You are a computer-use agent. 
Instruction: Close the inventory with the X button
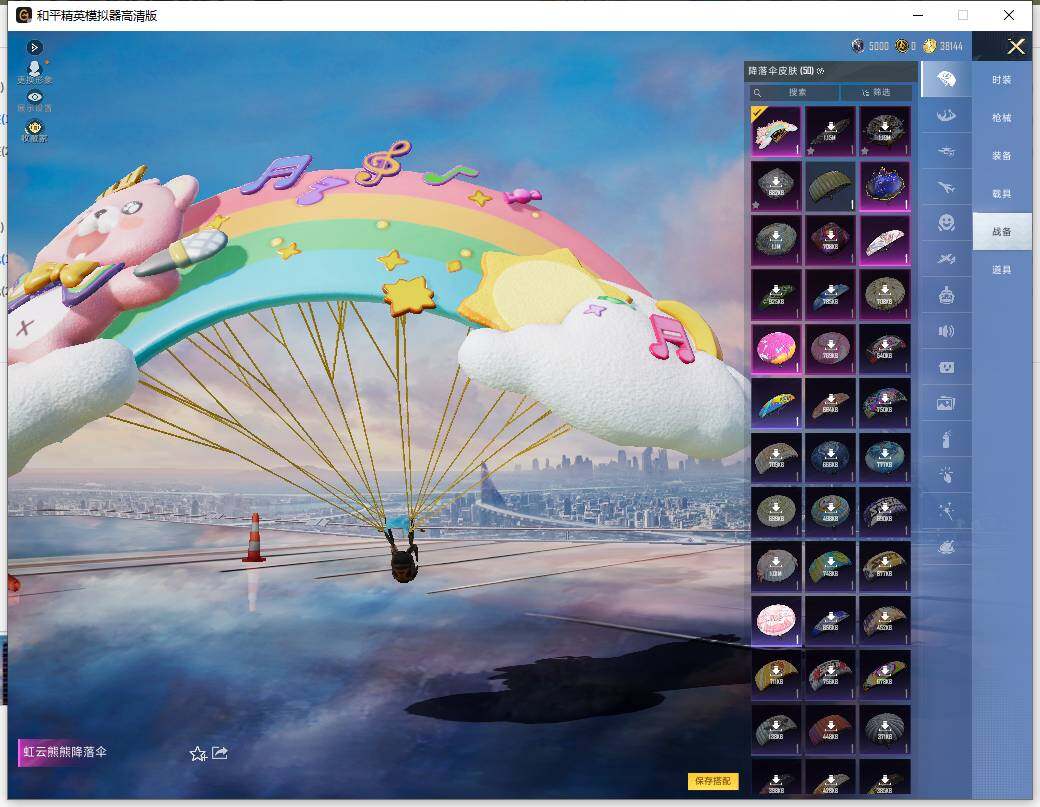tap(1015, 46)
